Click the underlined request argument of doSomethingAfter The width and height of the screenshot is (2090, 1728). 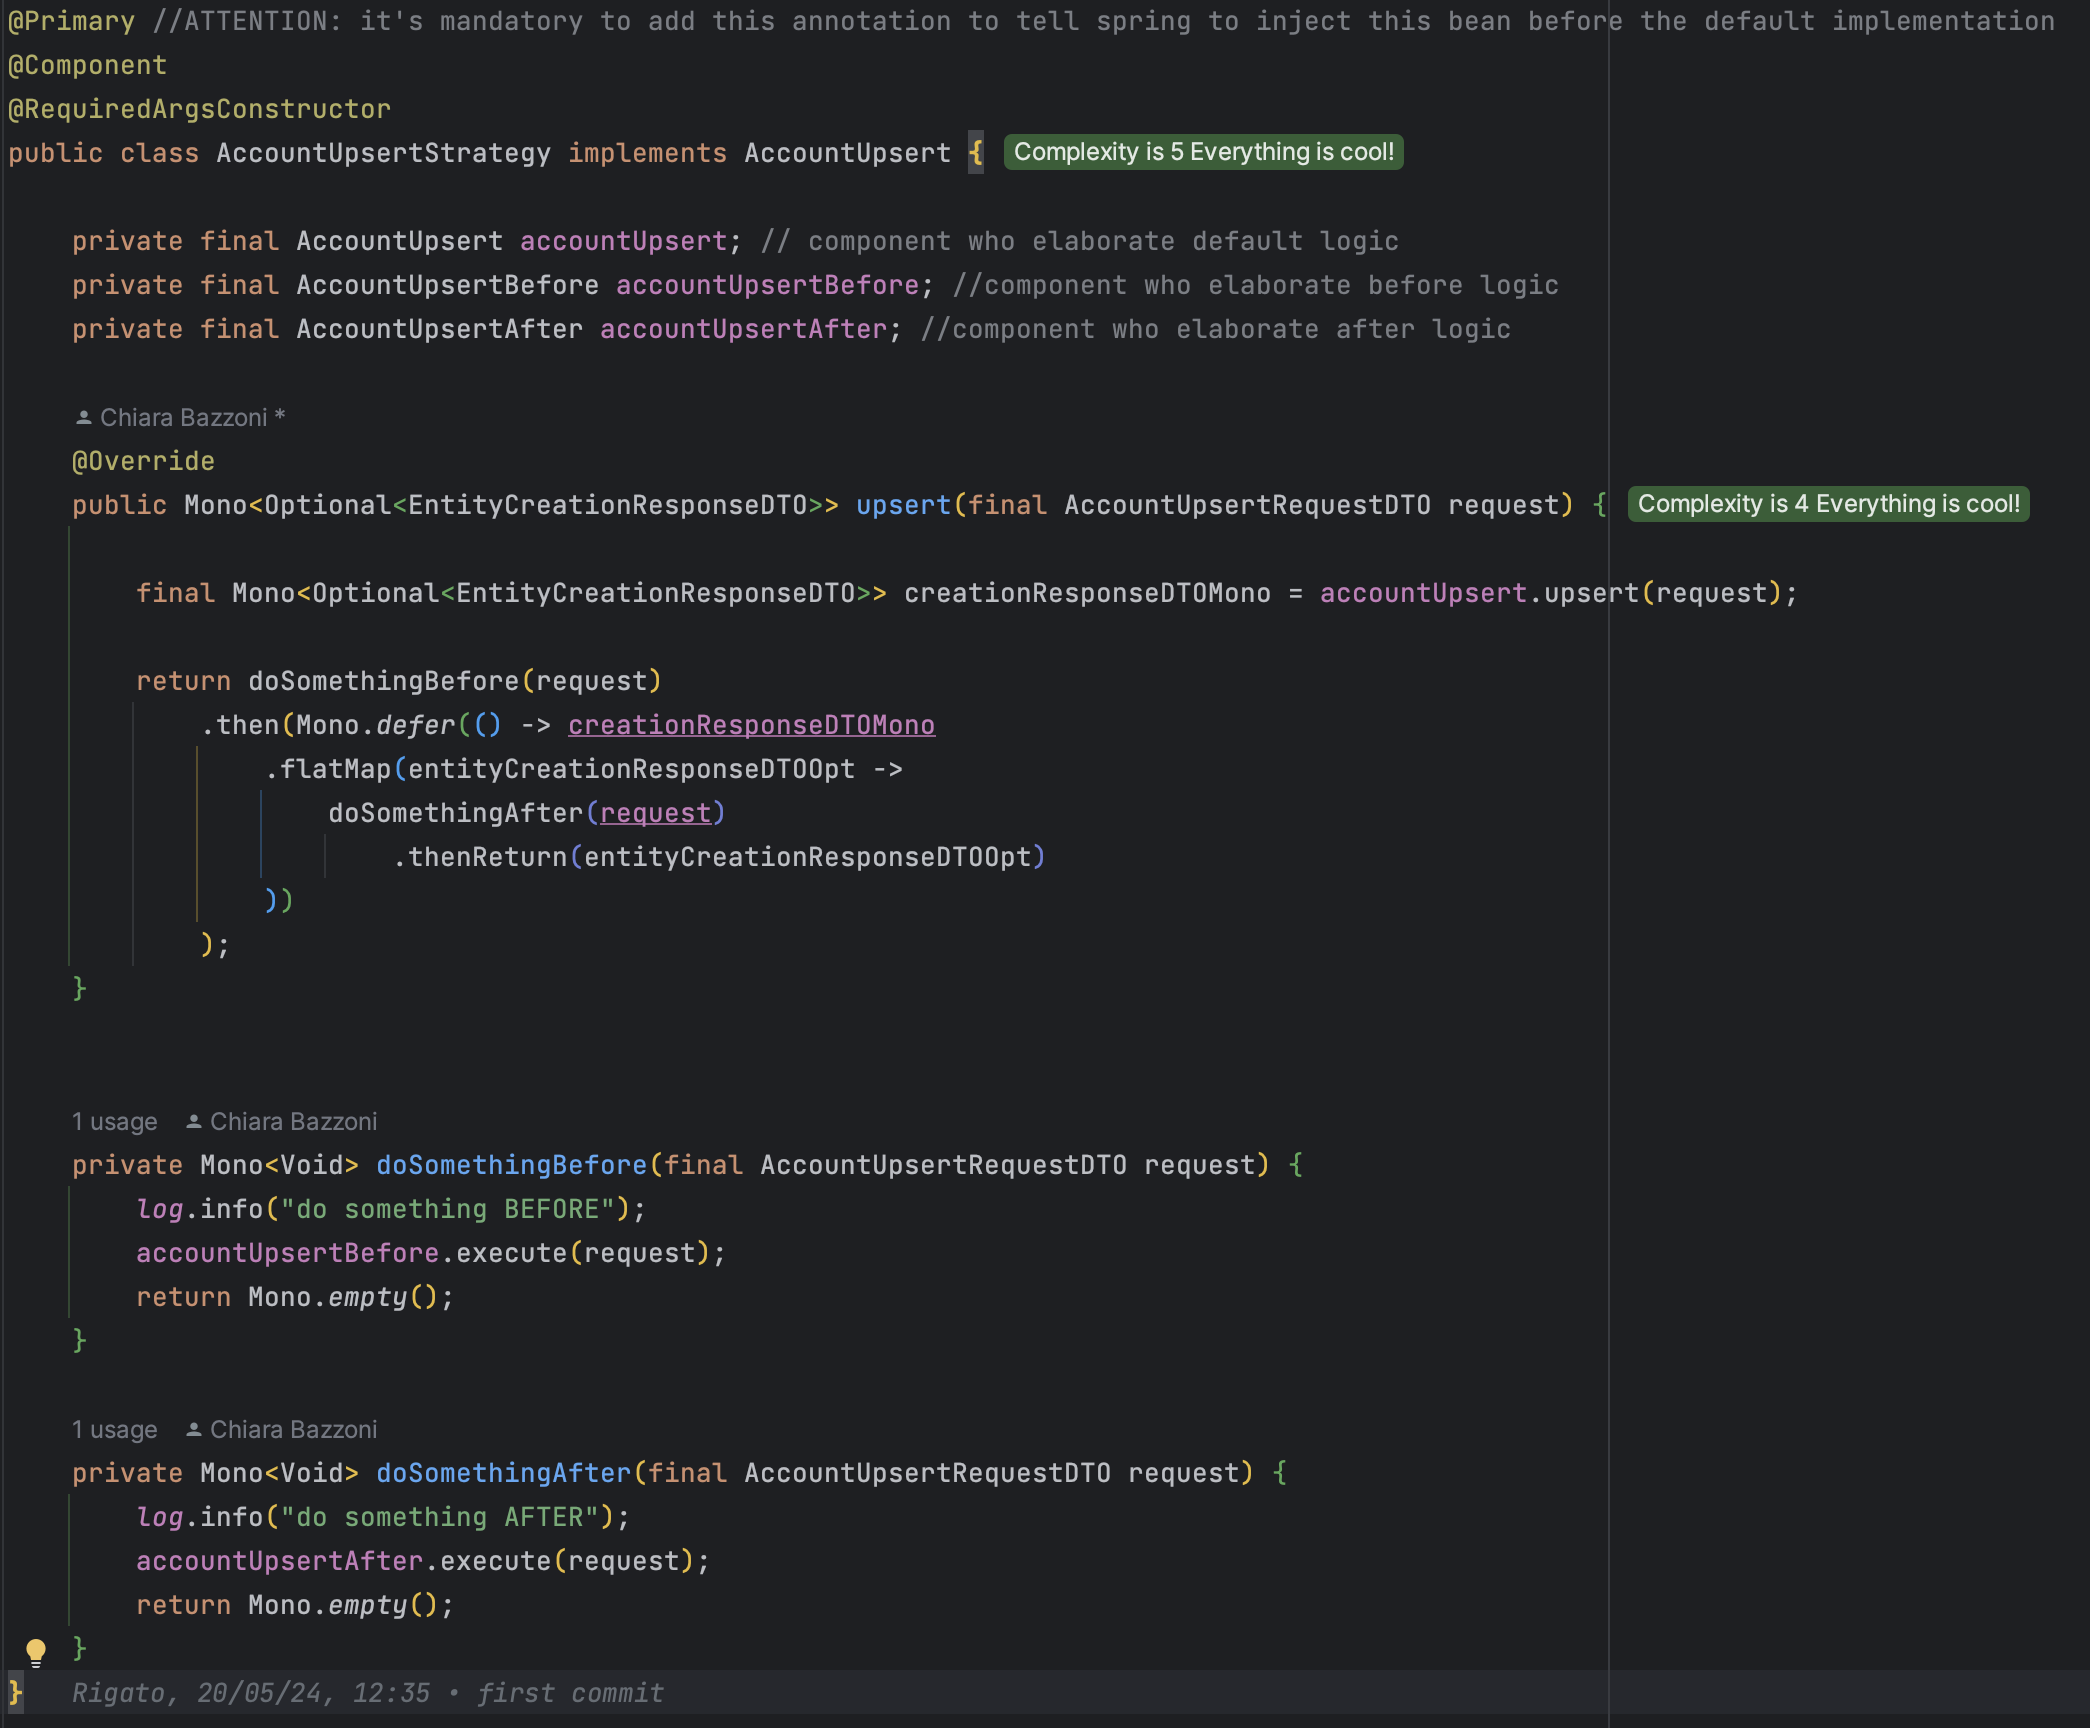click(x=655, y=813)
